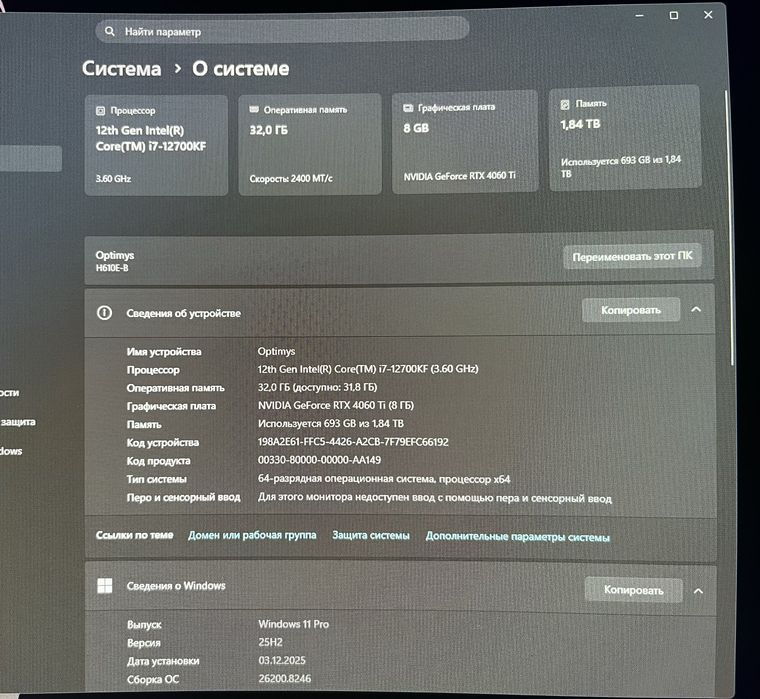Click "Дата установки" label
The image size is (760, 699).
click(x=163, y=661)
